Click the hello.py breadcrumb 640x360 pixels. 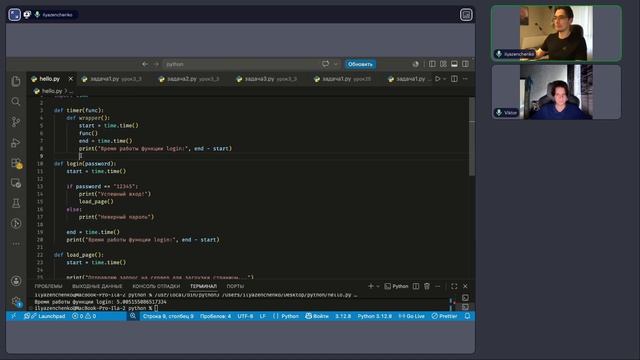(51, 91)
